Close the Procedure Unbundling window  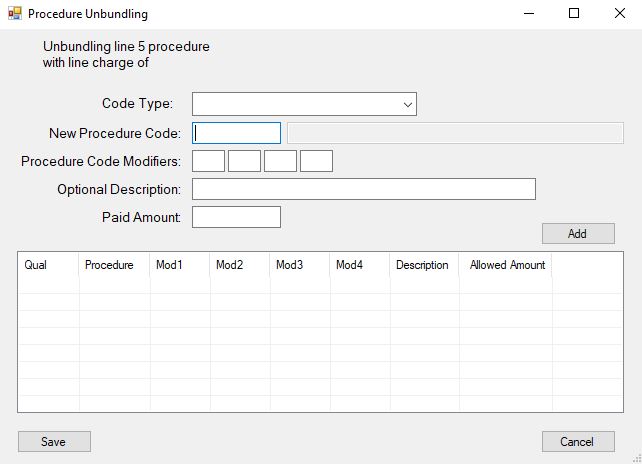(619, 14)
